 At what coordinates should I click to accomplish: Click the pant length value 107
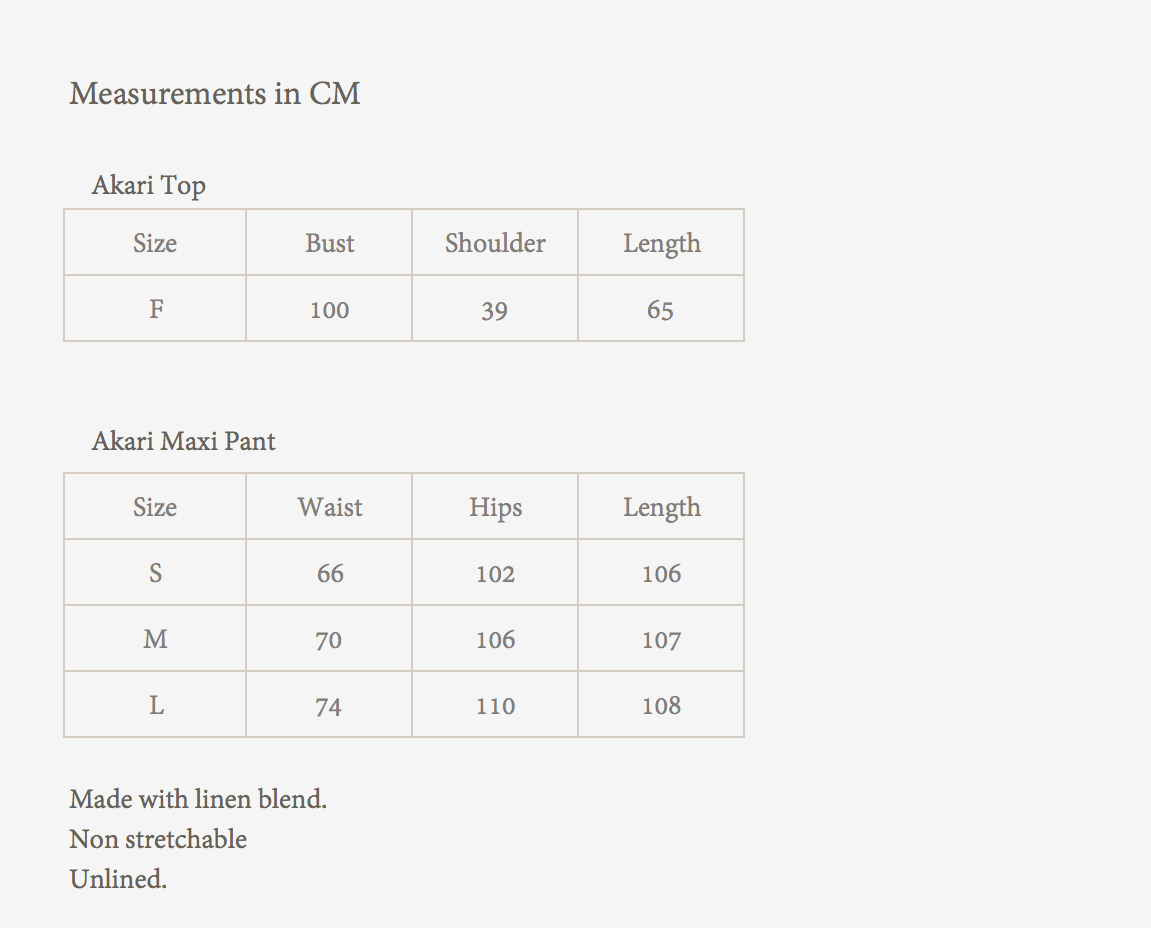[x=661, y=640]
